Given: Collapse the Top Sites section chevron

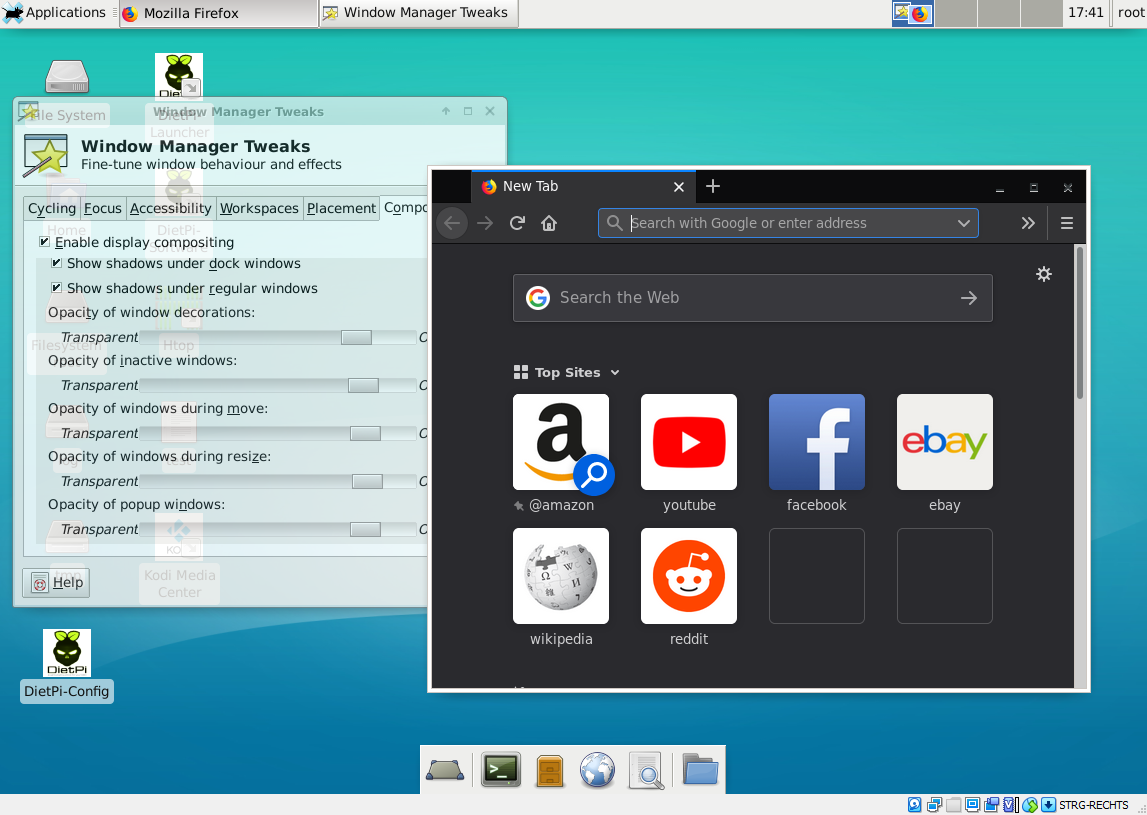Looking at the screenshot, I should click(x=615, y=372).
